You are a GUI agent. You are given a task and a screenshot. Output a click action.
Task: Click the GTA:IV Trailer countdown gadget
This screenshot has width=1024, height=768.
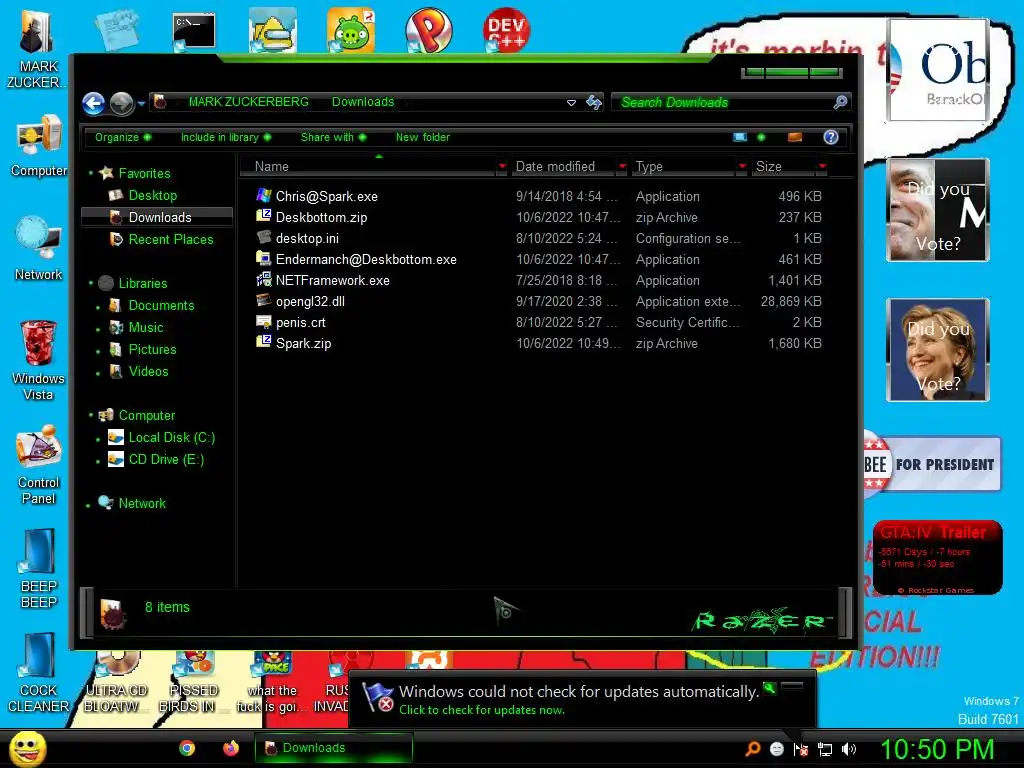click(x=937, y=557)
